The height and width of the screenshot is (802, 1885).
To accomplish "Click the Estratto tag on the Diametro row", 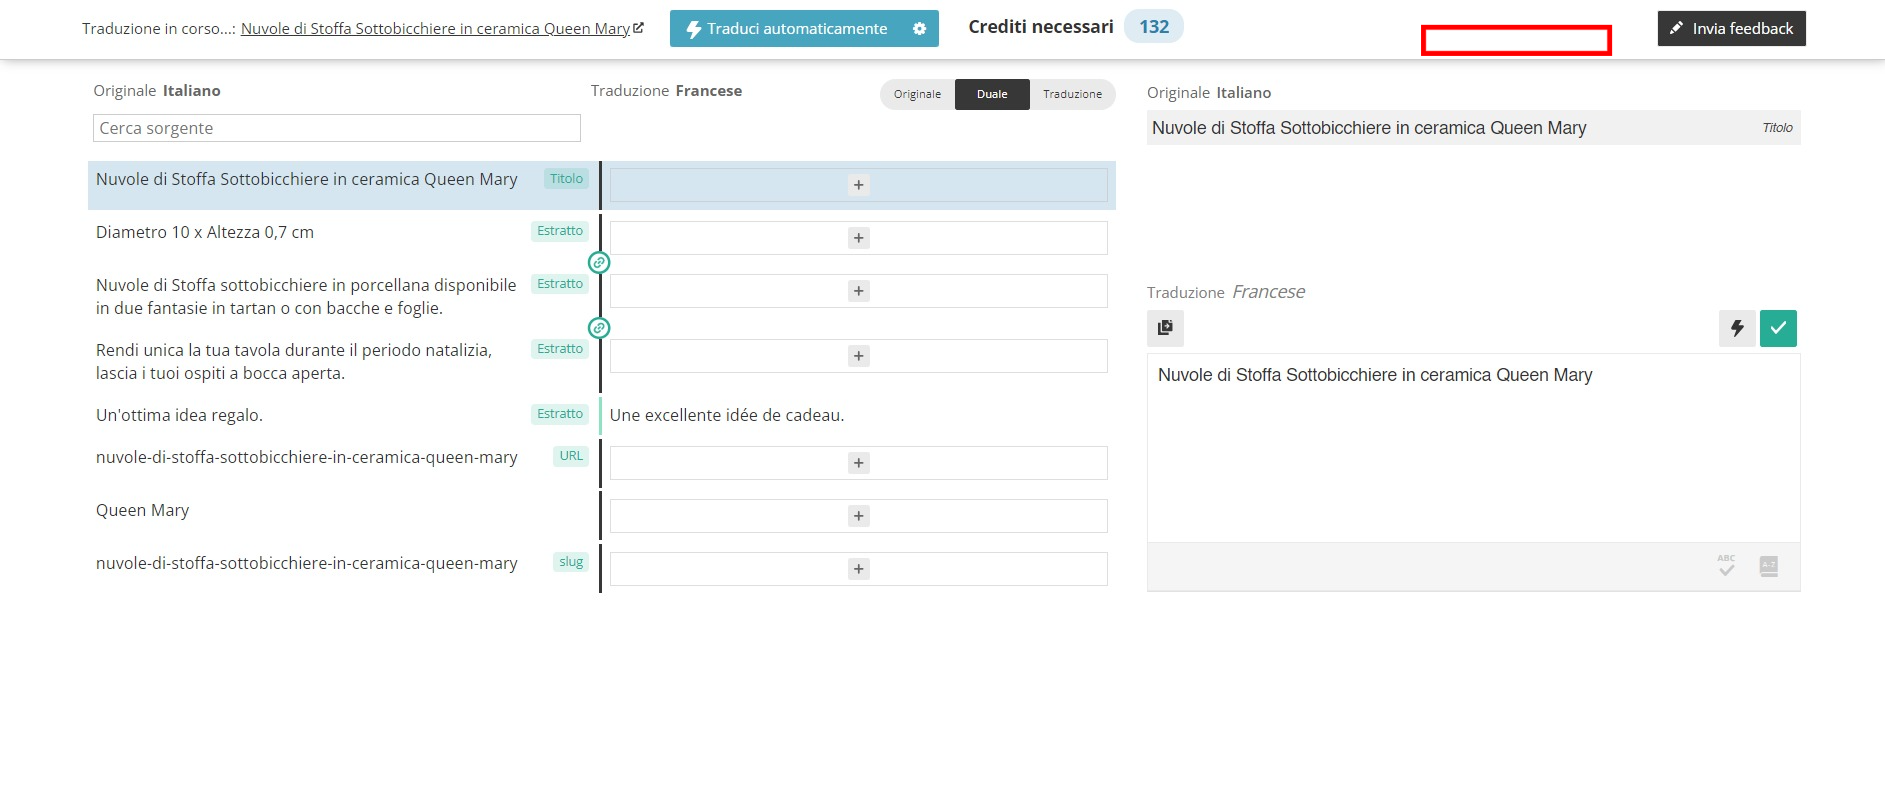I will 560,231.
